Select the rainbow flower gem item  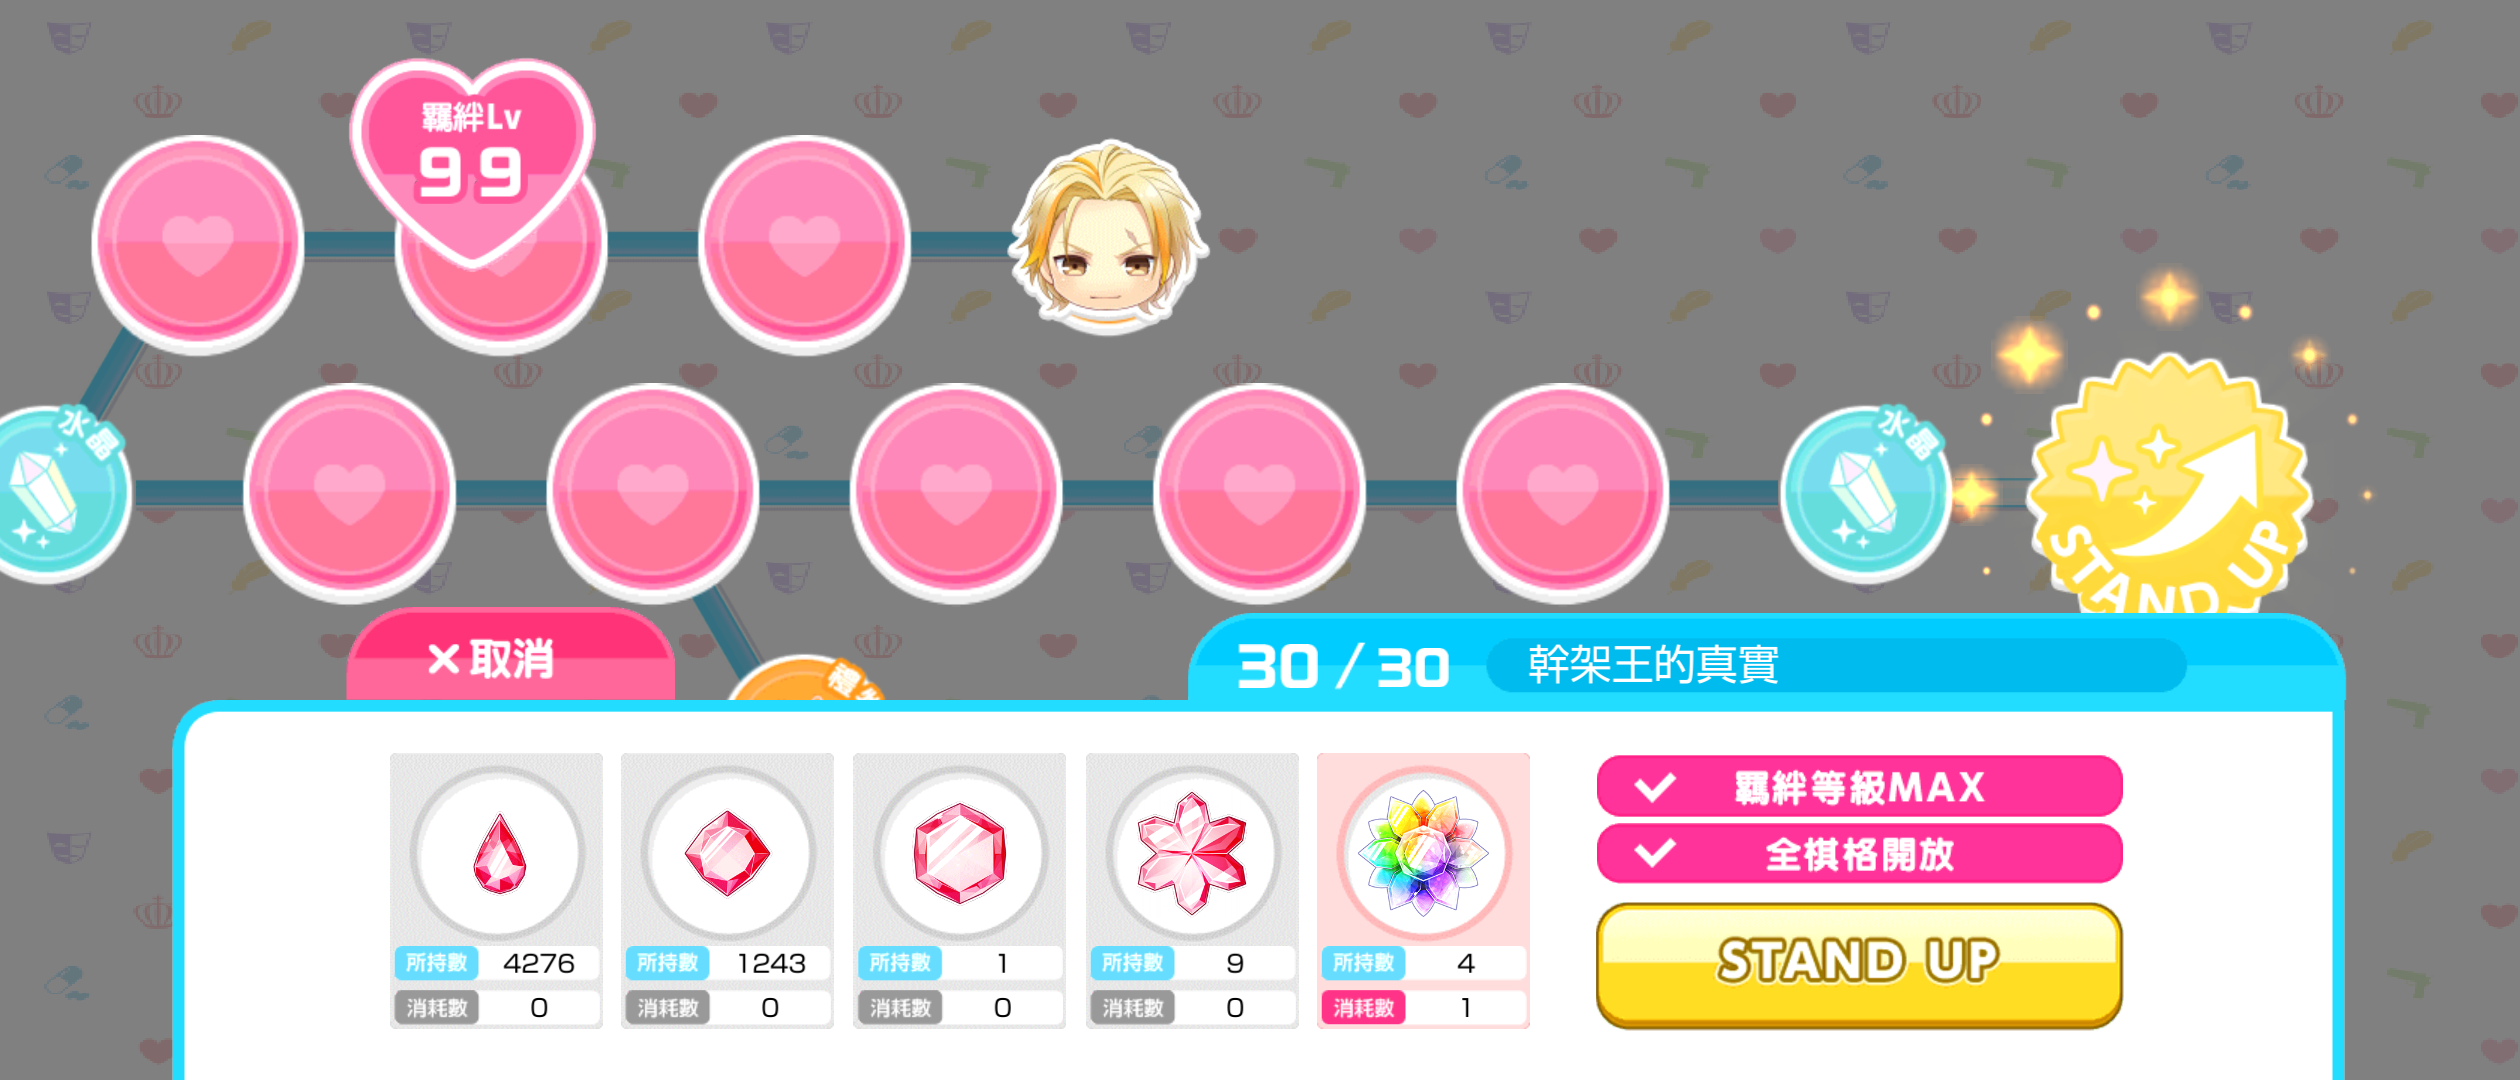[x=1423, y=890]
